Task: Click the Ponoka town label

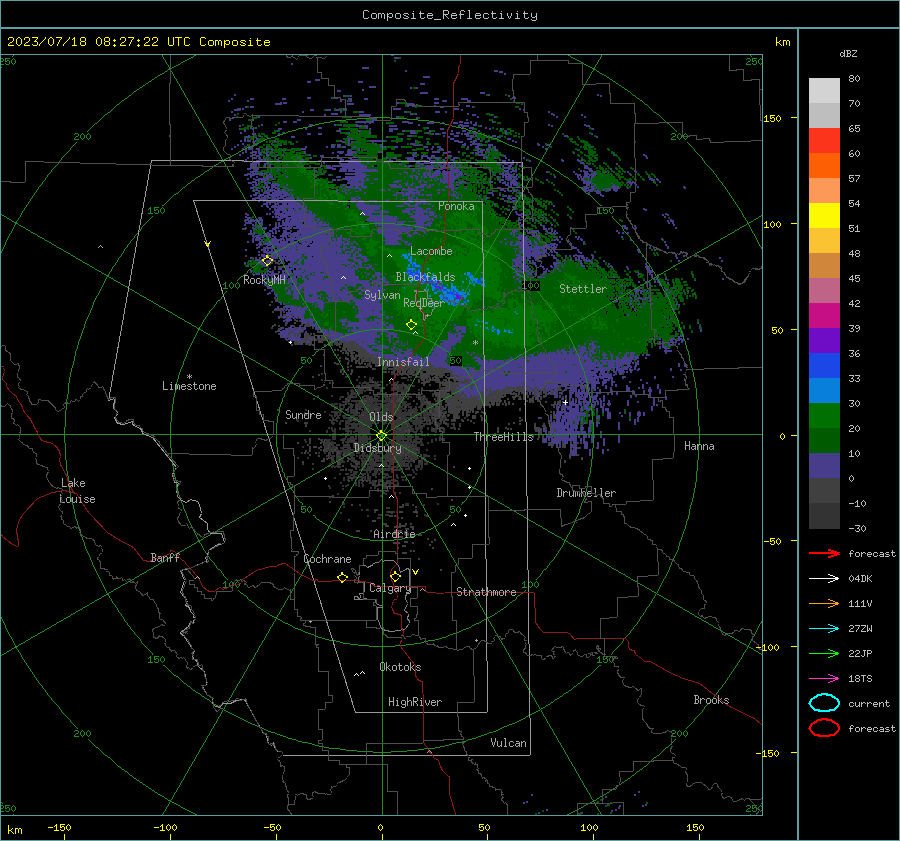Action: tap(456, 206)
